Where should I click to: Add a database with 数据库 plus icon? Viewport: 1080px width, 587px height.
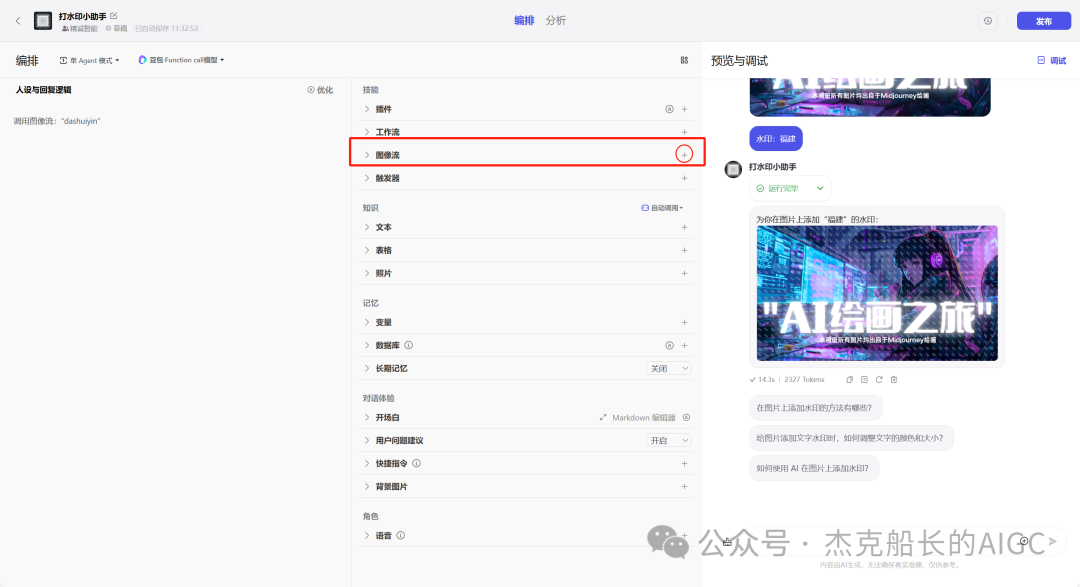685,345
